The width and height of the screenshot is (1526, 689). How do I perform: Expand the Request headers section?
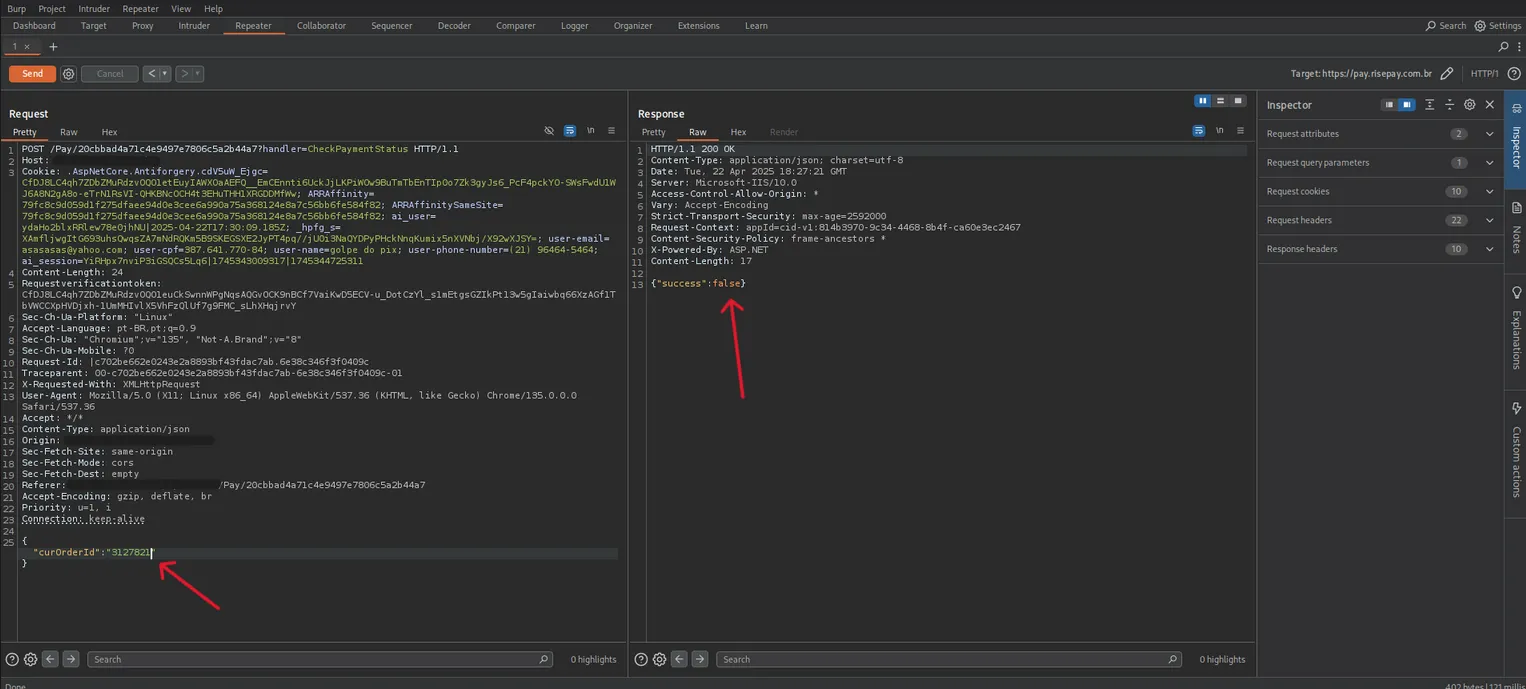[x=1489, y=220]
